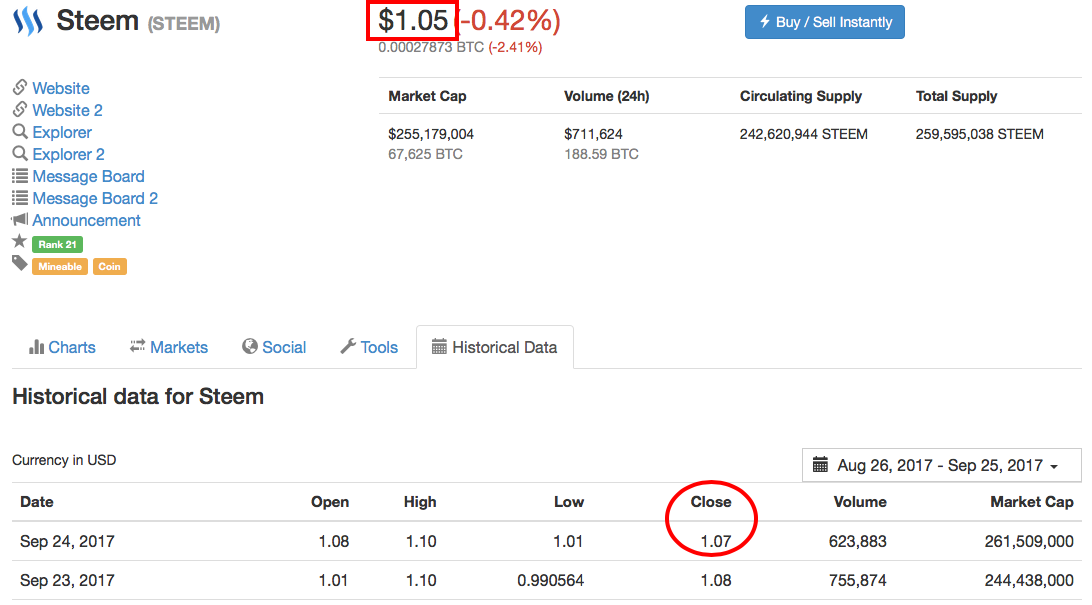Click the $711,624 volume value

[x=593, y=134]
